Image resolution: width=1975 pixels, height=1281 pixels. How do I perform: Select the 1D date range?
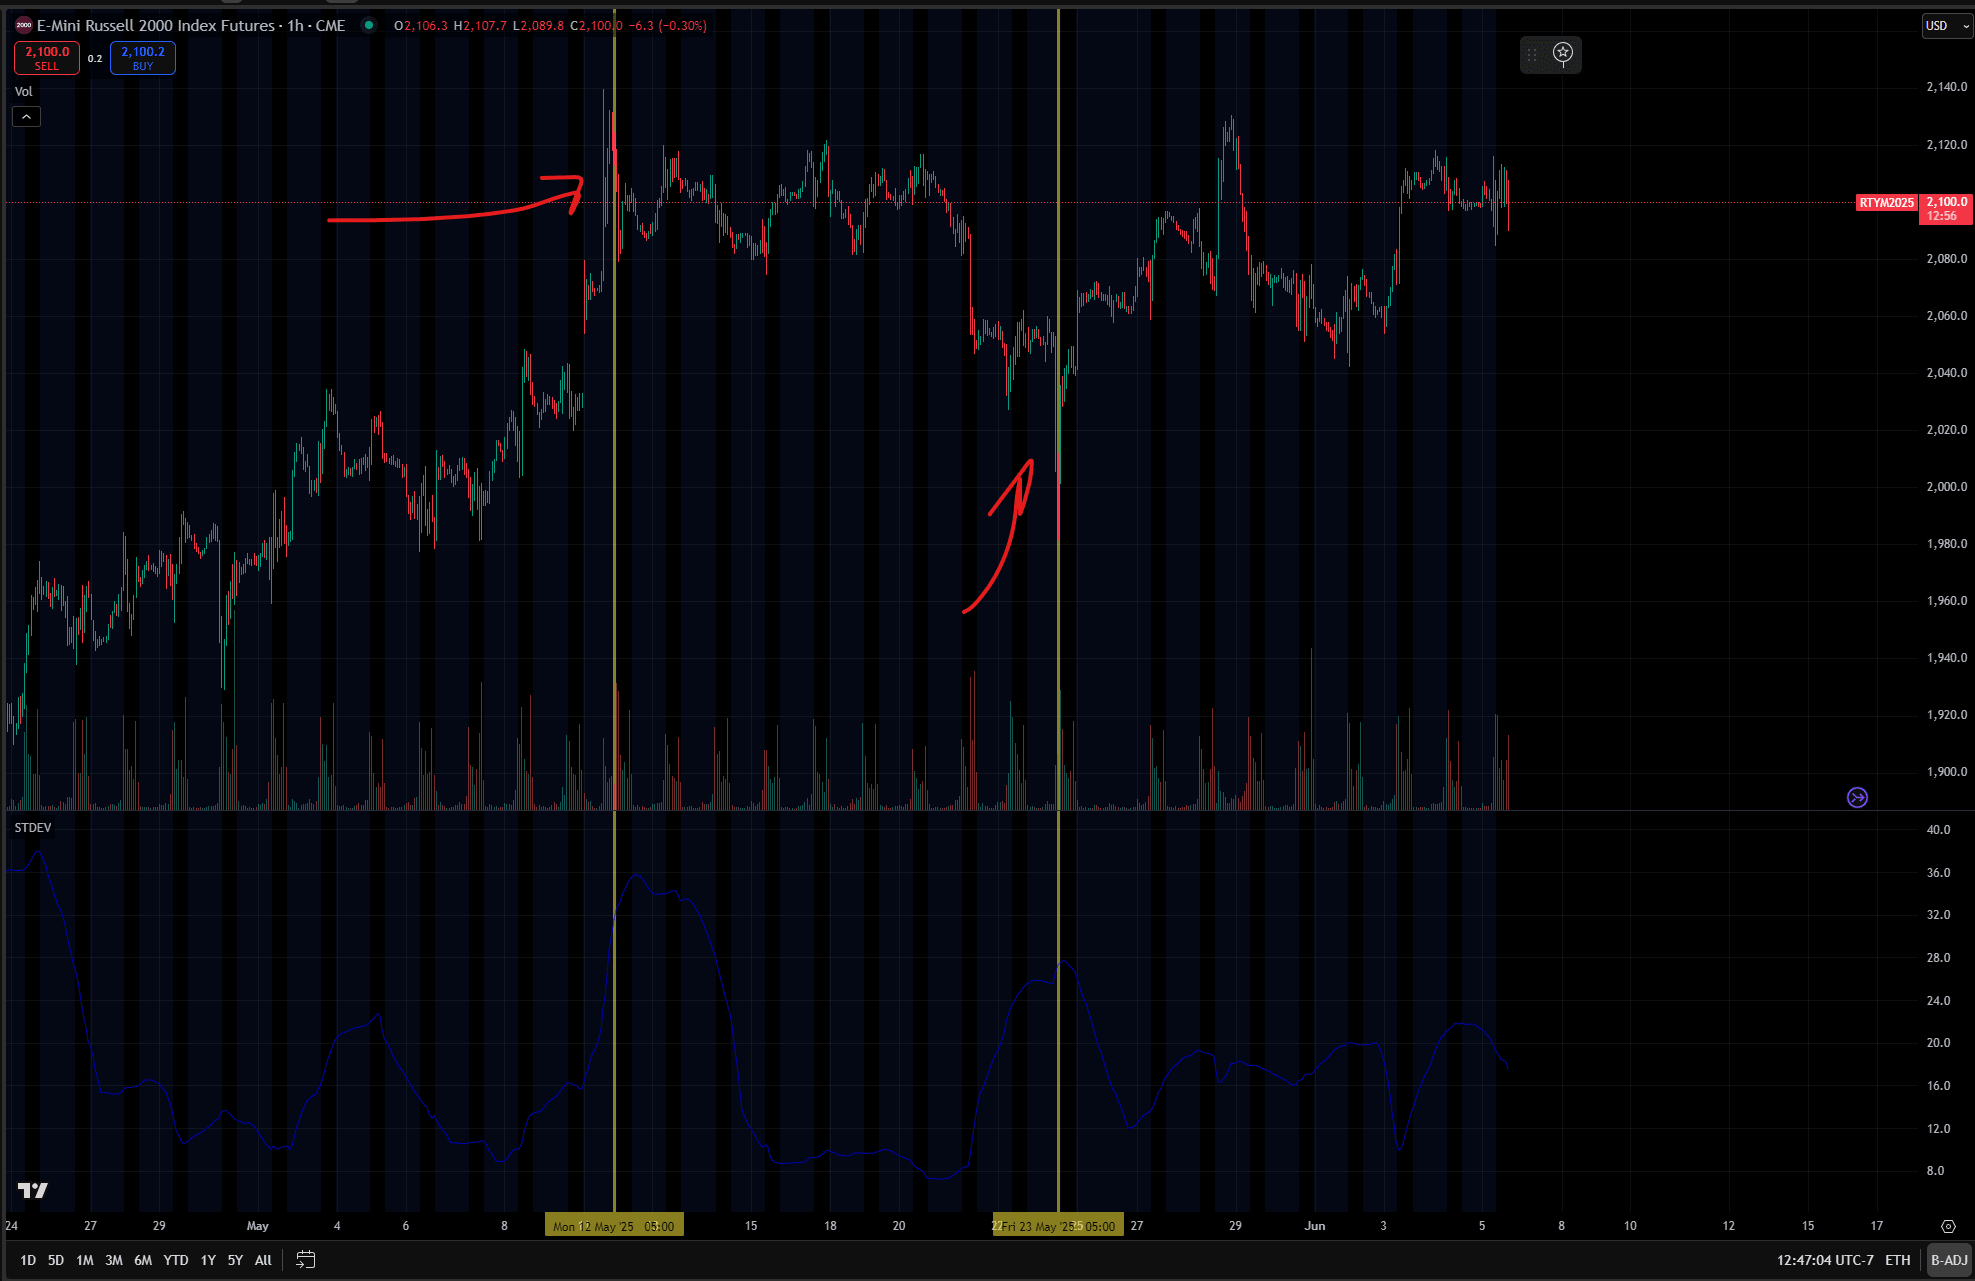click(28, 1260)
